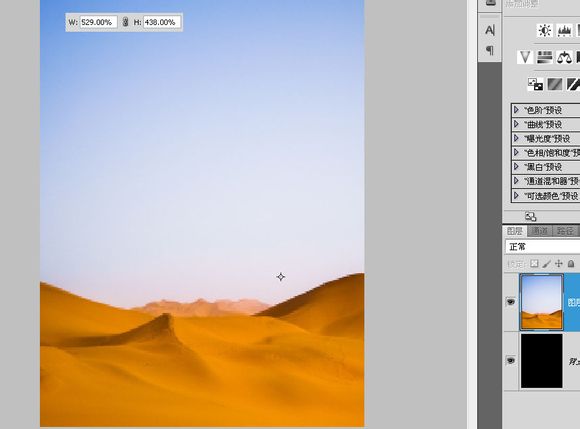The height and width of the screenshot is (429, 580).
Task: Click the H height percentage field
Action: tap(162, 22)
